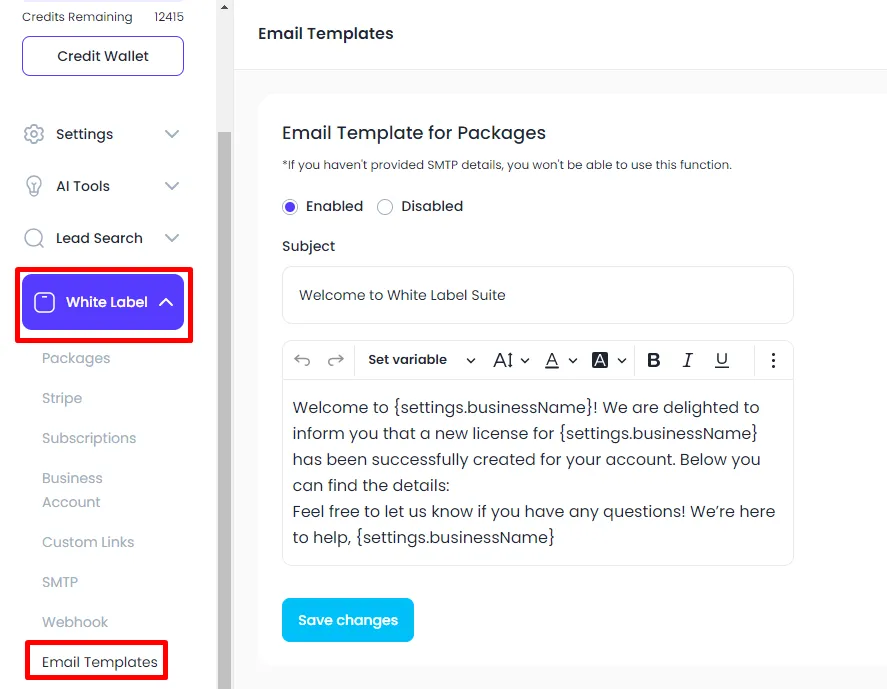The height and width of the screenshot is (689, 887).
Task: Click the AI Tools label in sidebar
Action: click(83, 186)
